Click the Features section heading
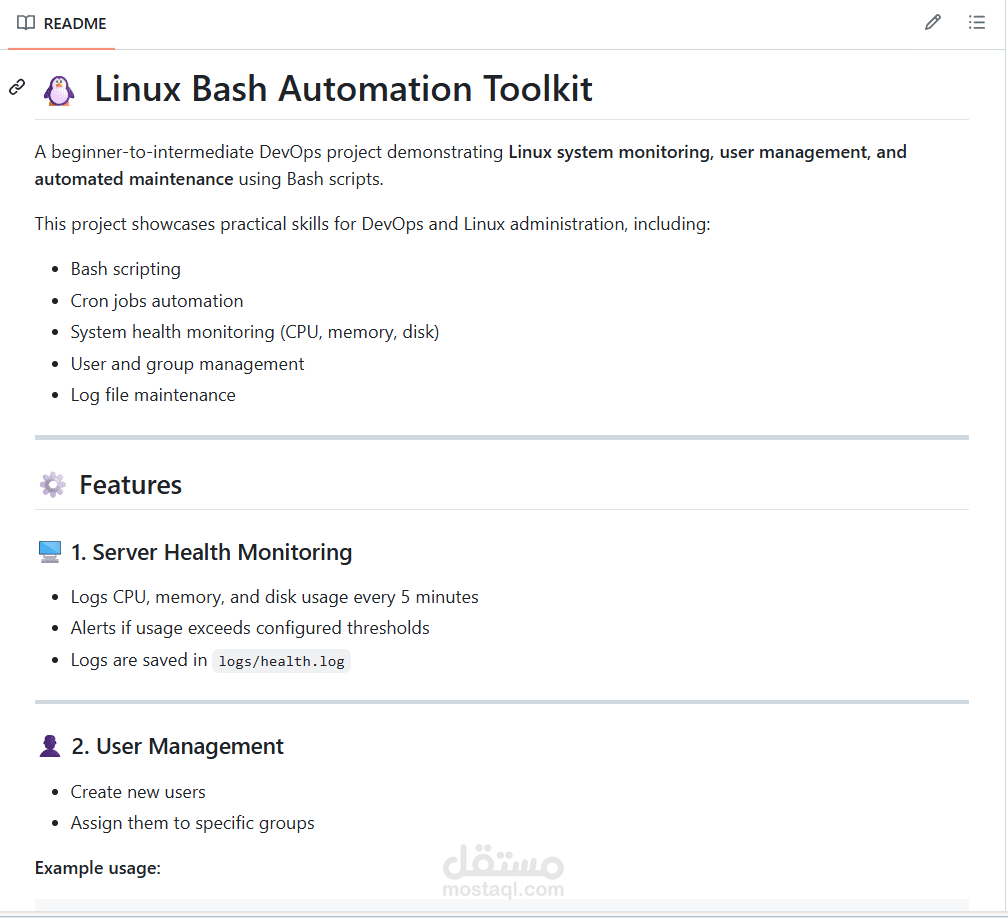1008x918 pixels. [x=130, y=484]
